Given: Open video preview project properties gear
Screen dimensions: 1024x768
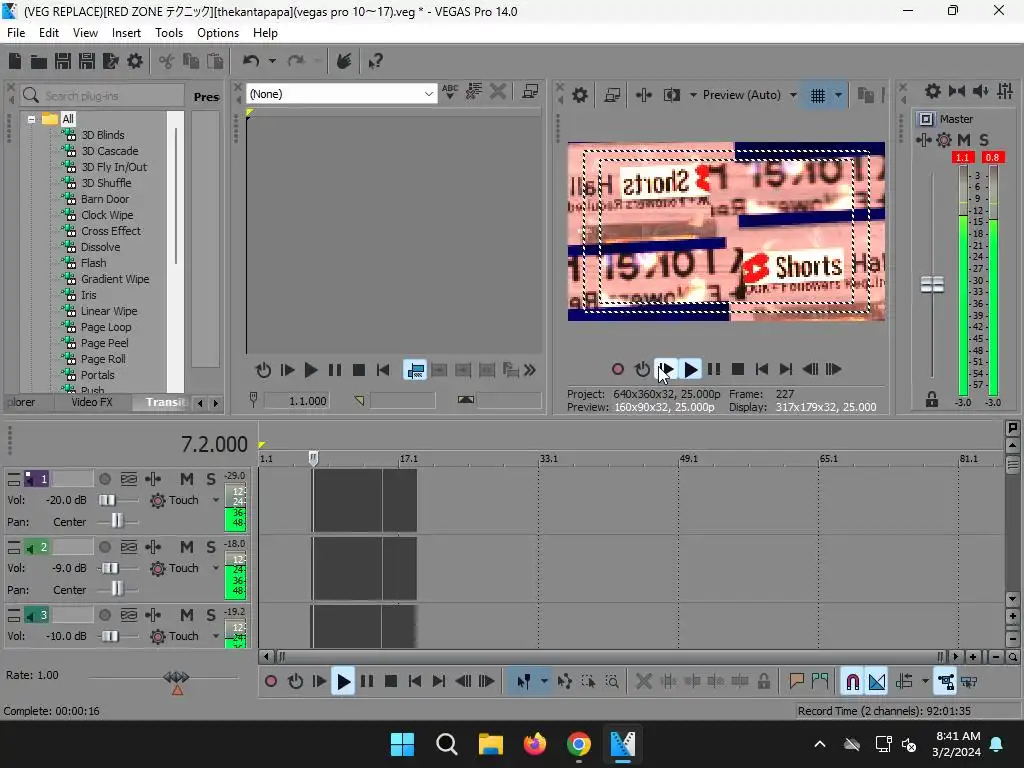Looking at the screenshot, I should (579, 95).
